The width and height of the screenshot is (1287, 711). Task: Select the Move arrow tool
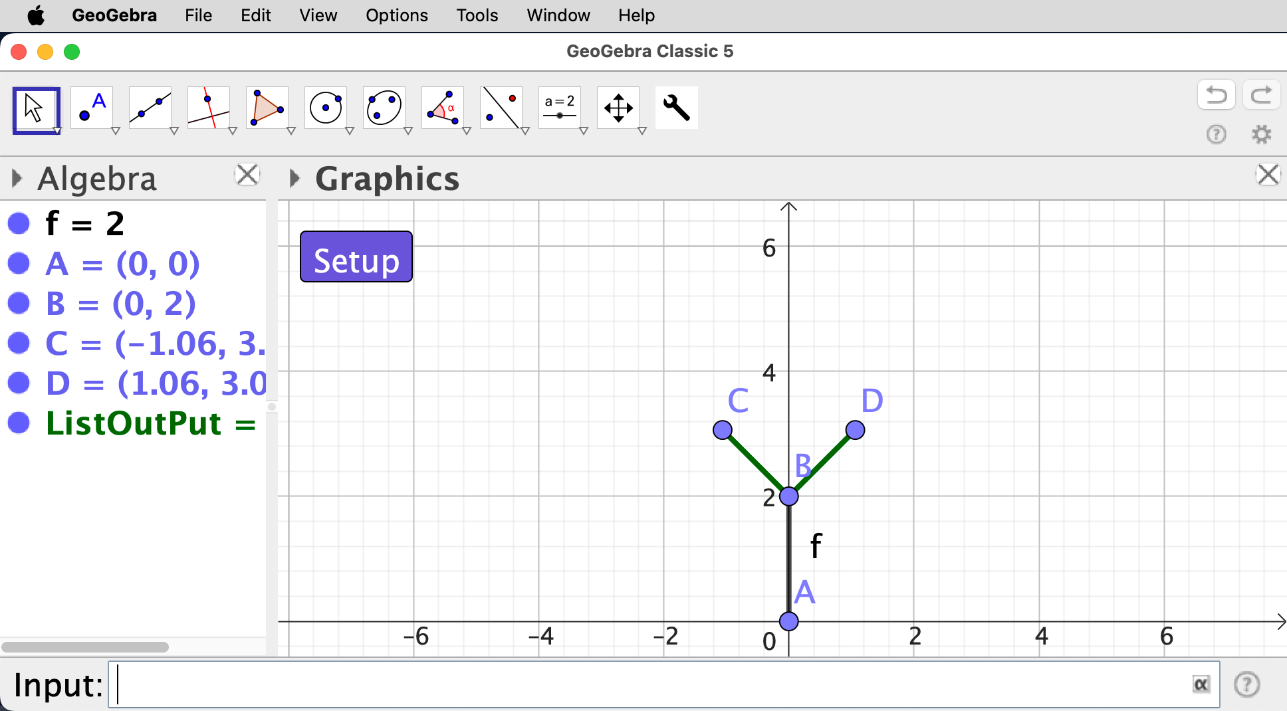click(36, 108)
